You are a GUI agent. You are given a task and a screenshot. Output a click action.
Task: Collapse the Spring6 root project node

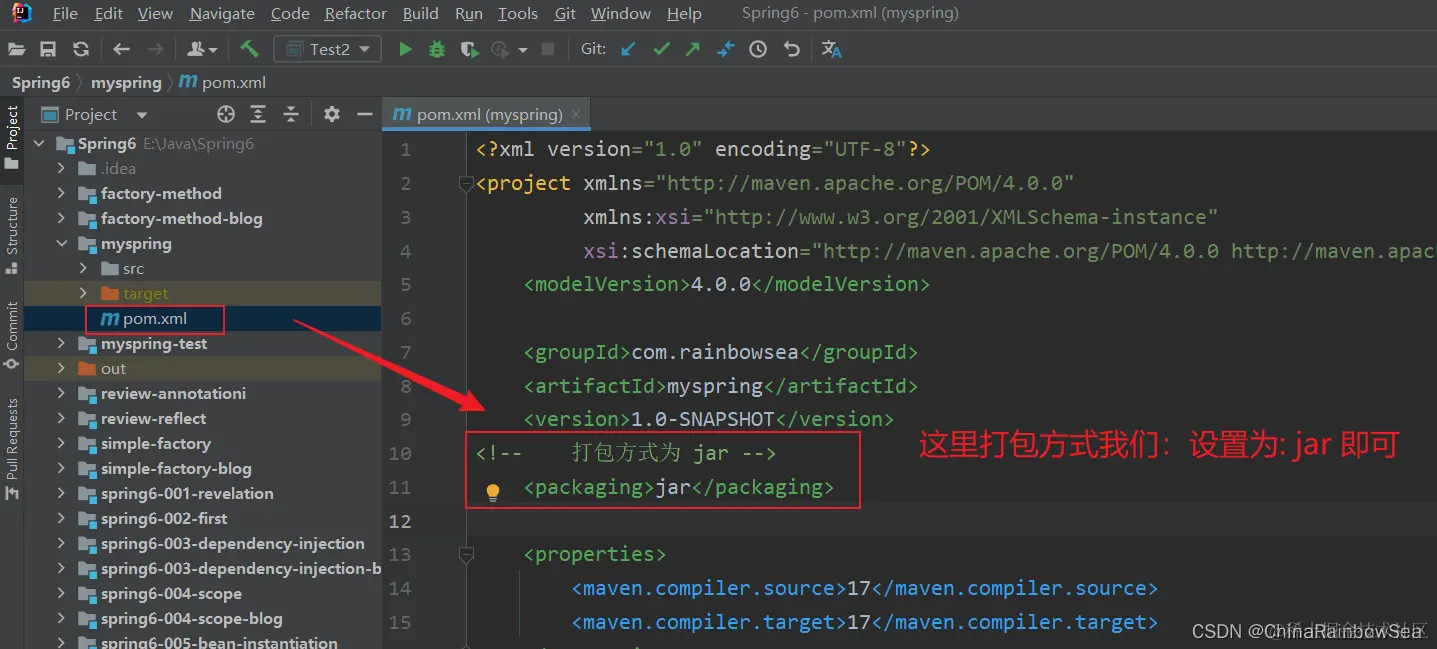pos(40,143)
